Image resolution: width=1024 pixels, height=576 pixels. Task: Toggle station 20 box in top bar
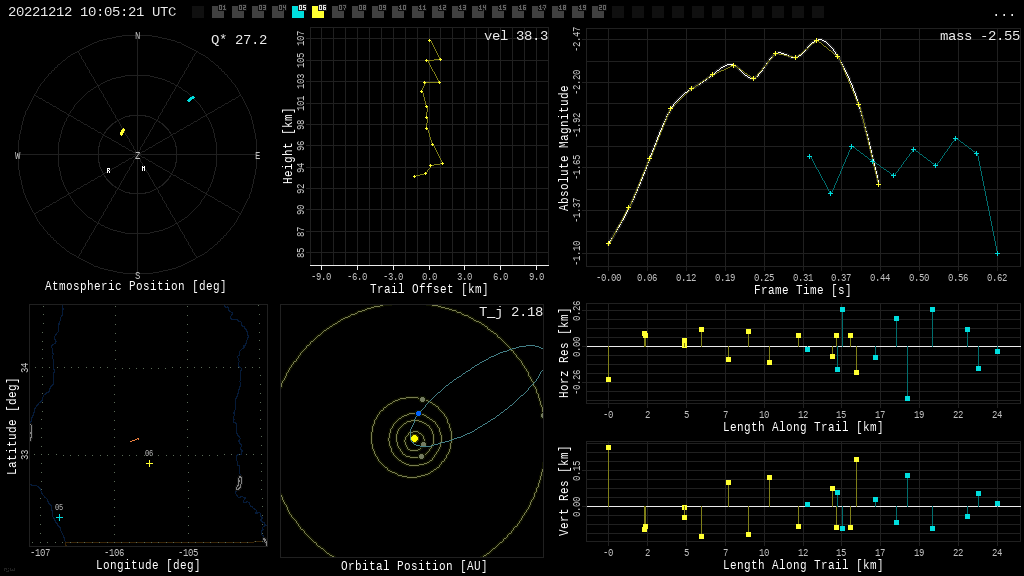pos(598,12)
